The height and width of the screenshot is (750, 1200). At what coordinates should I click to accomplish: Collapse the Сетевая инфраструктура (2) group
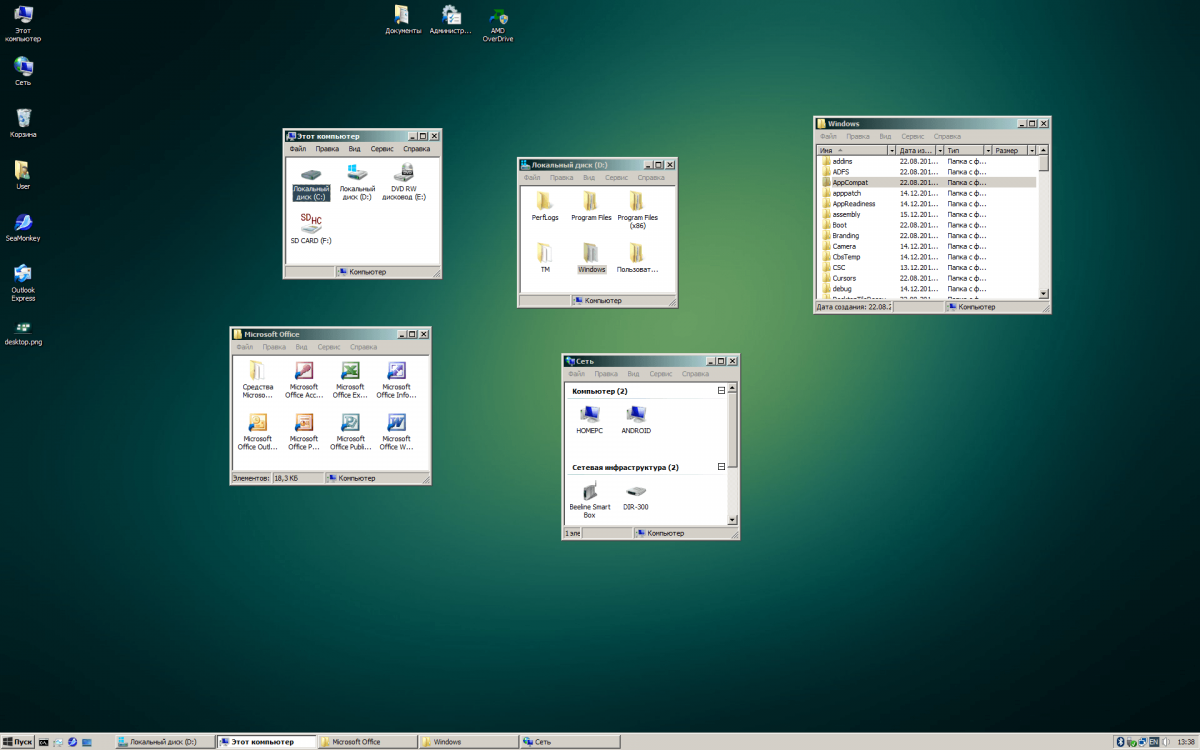click(x=722, y=467)
